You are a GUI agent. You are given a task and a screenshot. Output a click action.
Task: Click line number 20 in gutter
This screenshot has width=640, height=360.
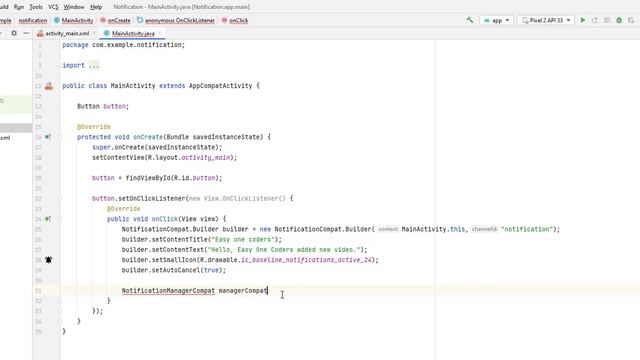38,178
